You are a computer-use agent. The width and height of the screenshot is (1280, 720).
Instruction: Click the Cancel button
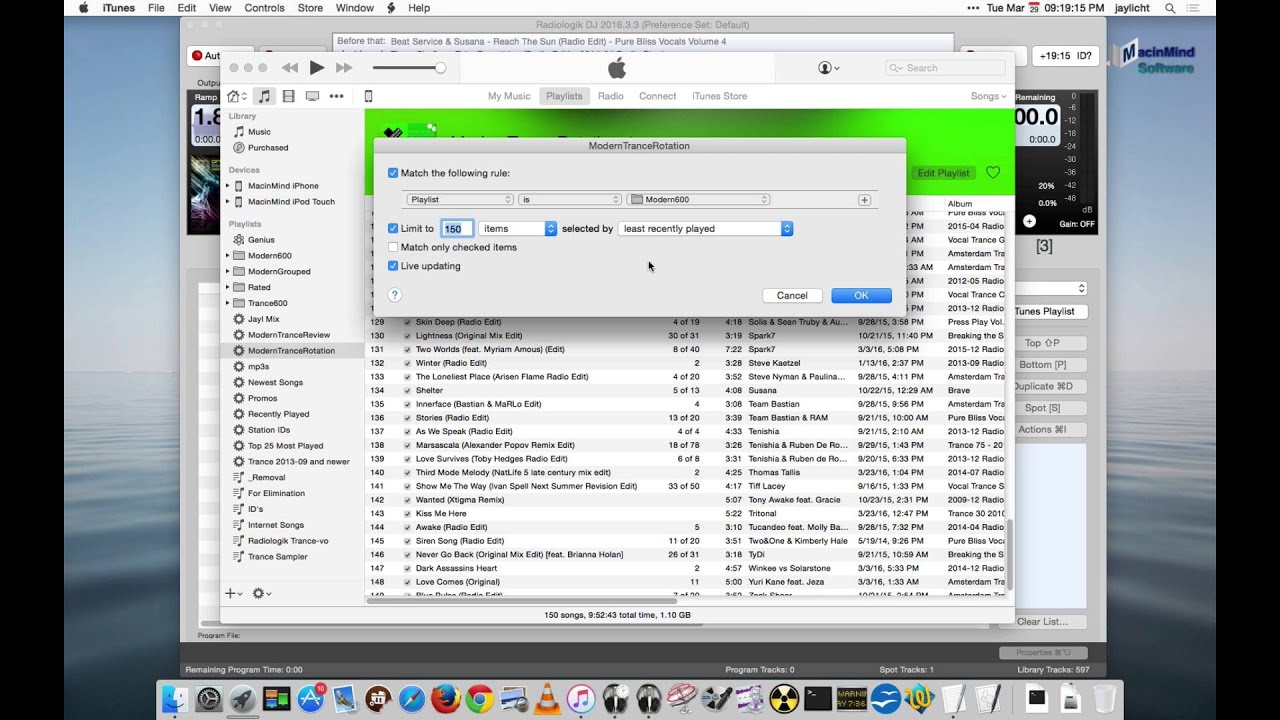(792, 295)
